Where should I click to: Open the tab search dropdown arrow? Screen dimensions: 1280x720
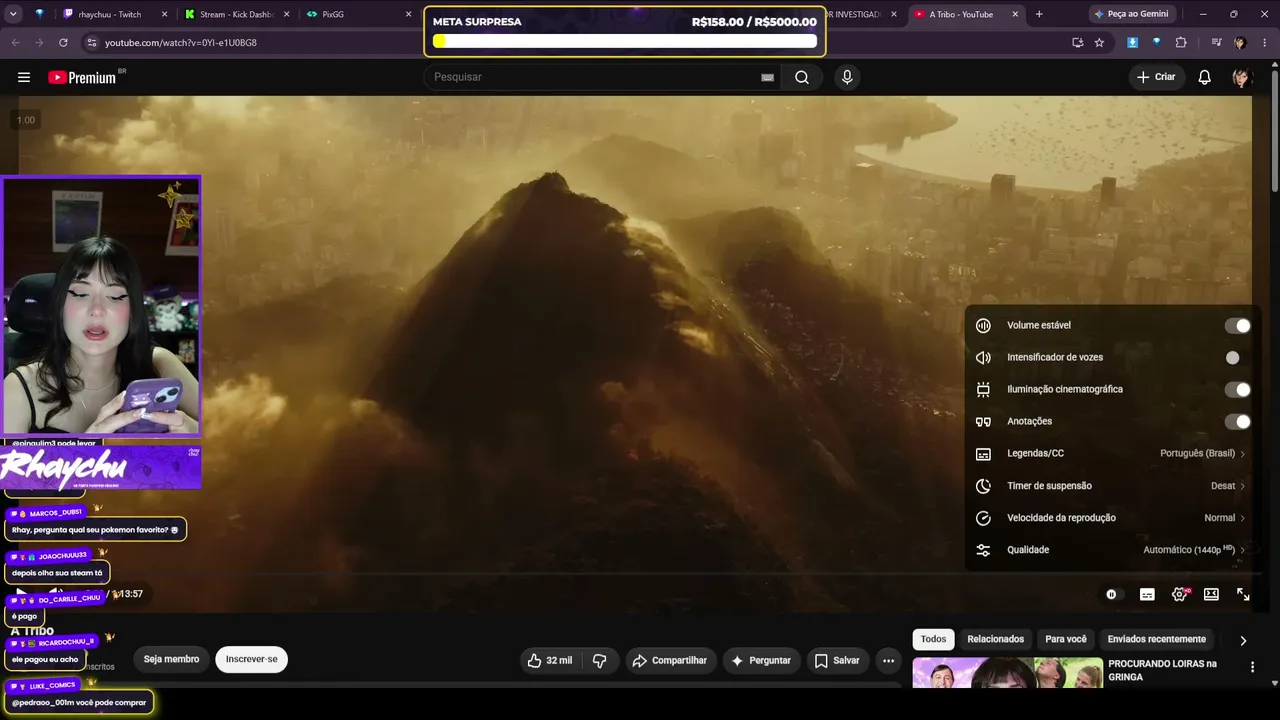(x=13, y=14)
